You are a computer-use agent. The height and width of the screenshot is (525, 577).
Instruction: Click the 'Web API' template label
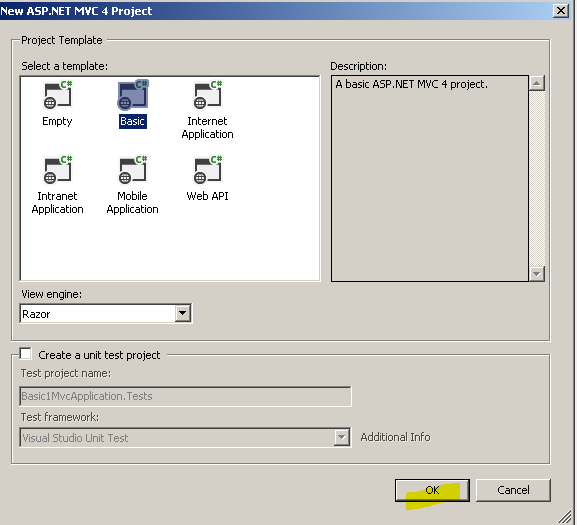tap(208, 196)
